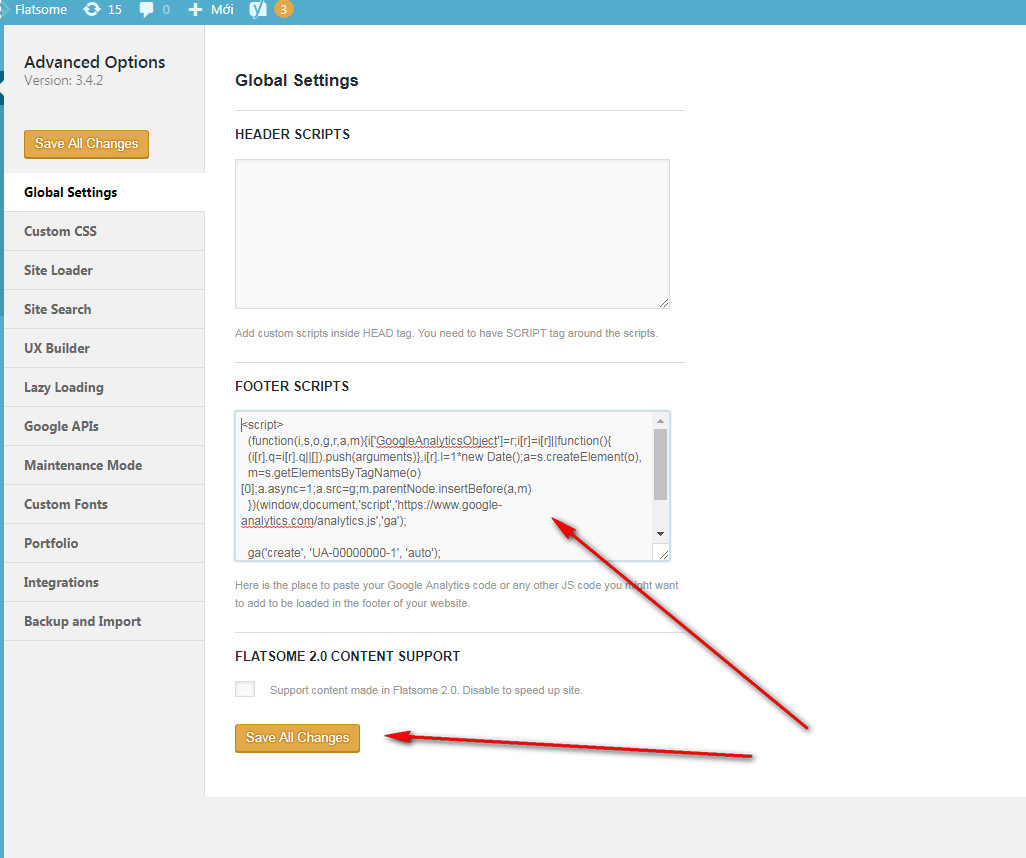Click inside the Header Scripts text area

(451, 232)
